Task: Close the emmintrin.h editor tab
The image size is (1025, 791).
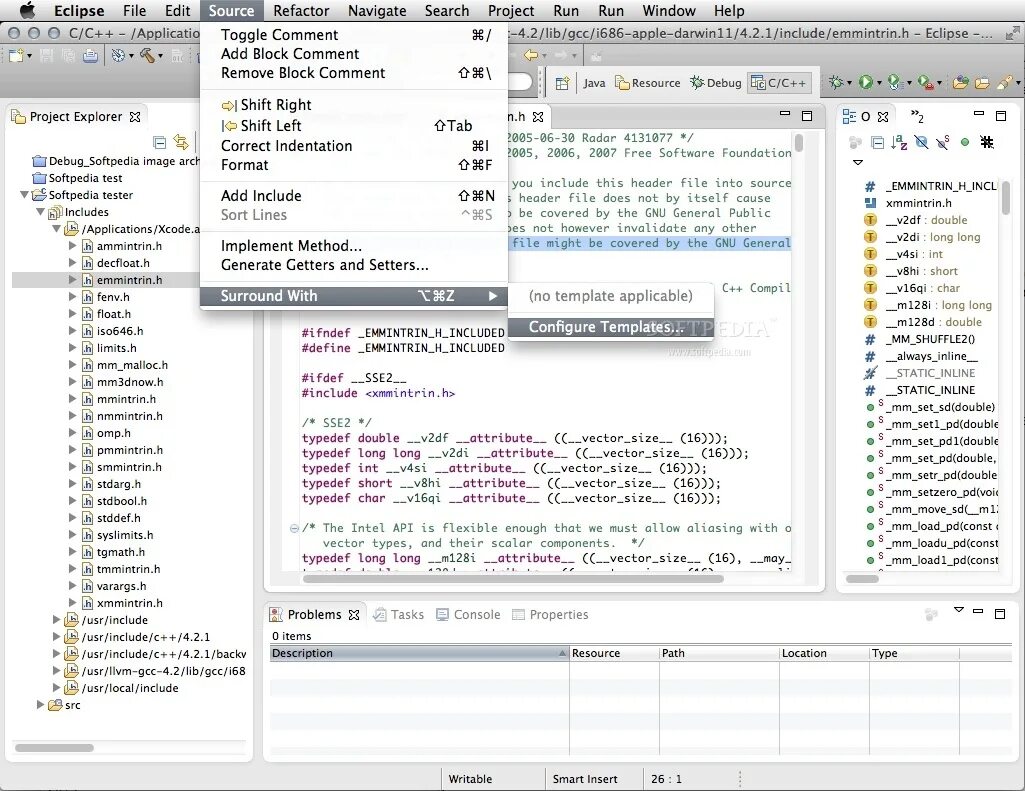Action: [538, 117]
